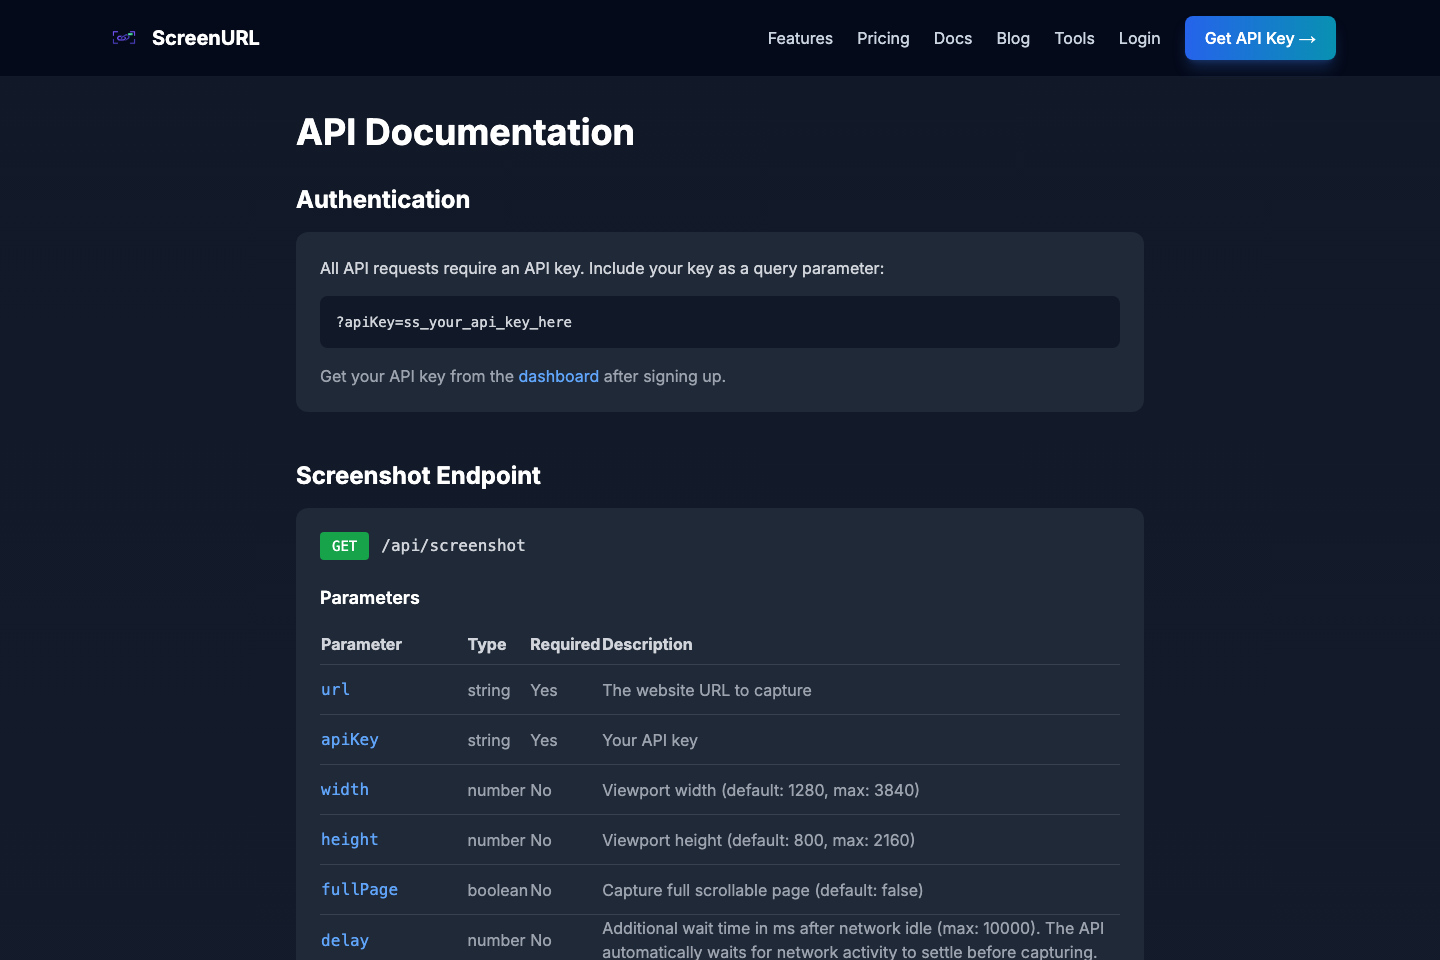Click the width parameter link
This screenshot has height=960, width=1440.
pos(344,789)
